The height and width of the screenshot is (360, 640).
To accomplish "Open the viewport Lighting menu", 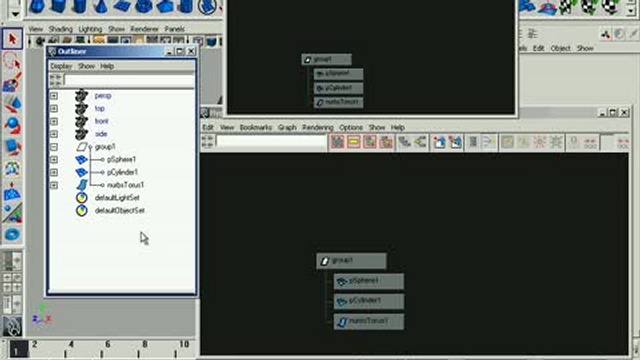I will point(90,29).
